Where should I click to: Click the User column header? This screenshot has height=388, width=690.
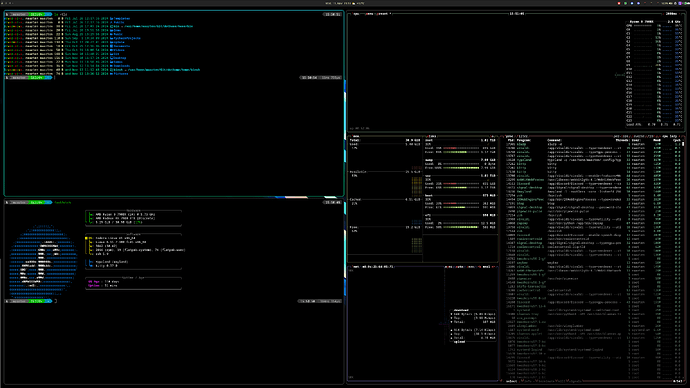click(635, 140)
